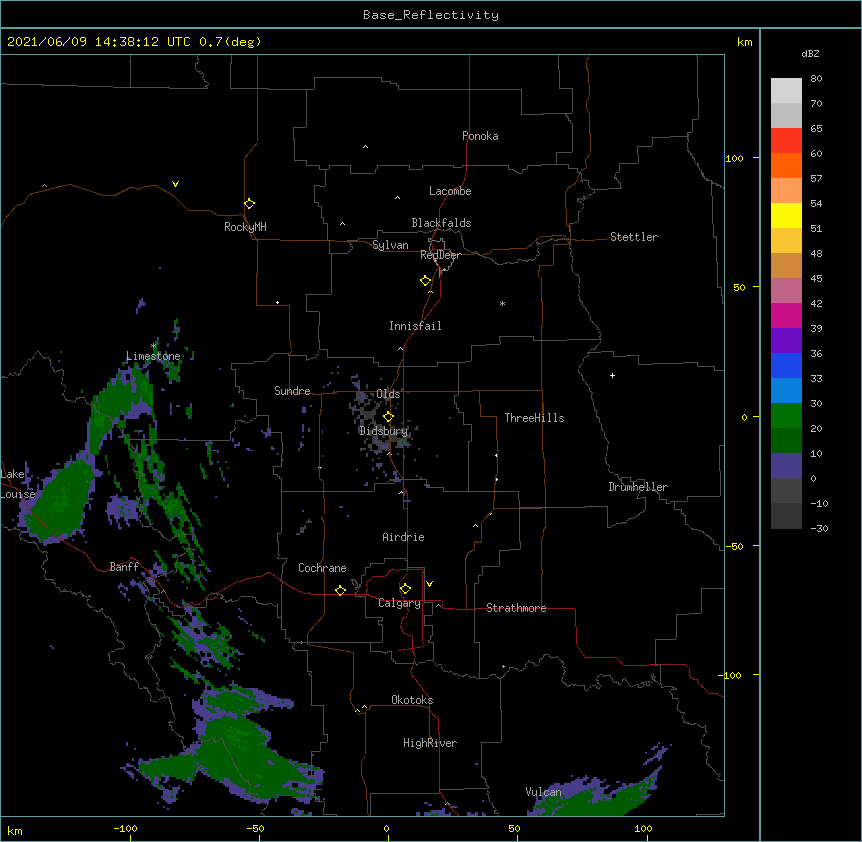The height and width of the screenshot is (842, 862).
Task: Click the Base_Reflectivity title text
Action: point(431,15)
